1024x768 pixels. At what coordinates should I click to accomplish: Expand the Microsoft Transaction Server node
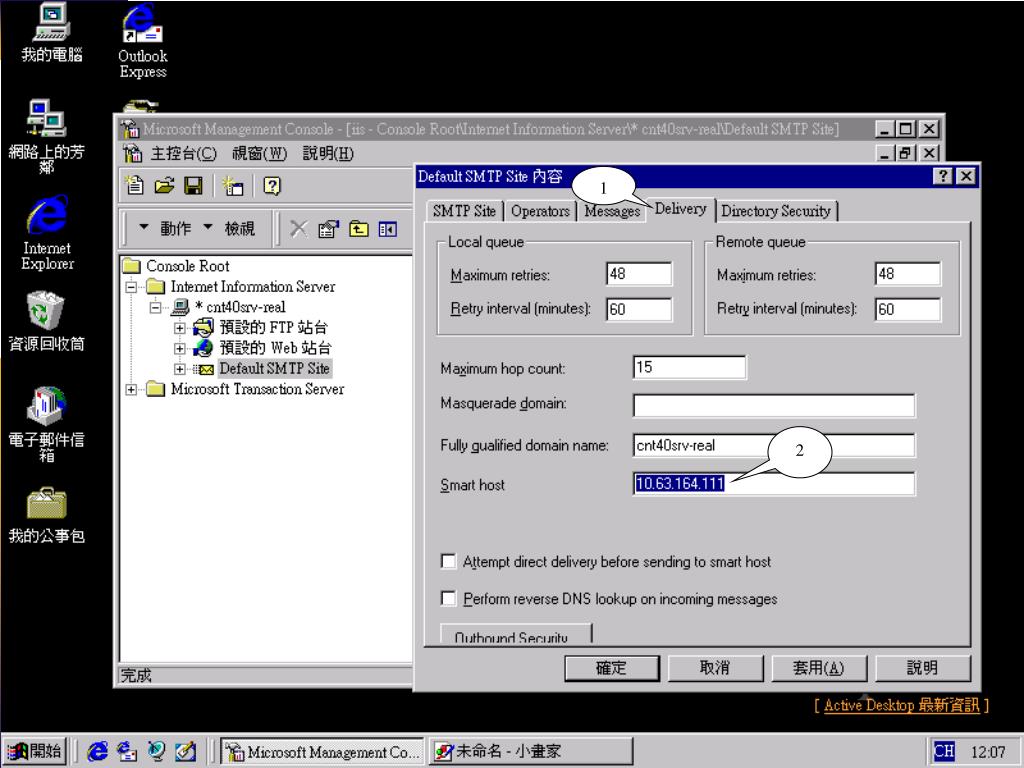[131, 389]
